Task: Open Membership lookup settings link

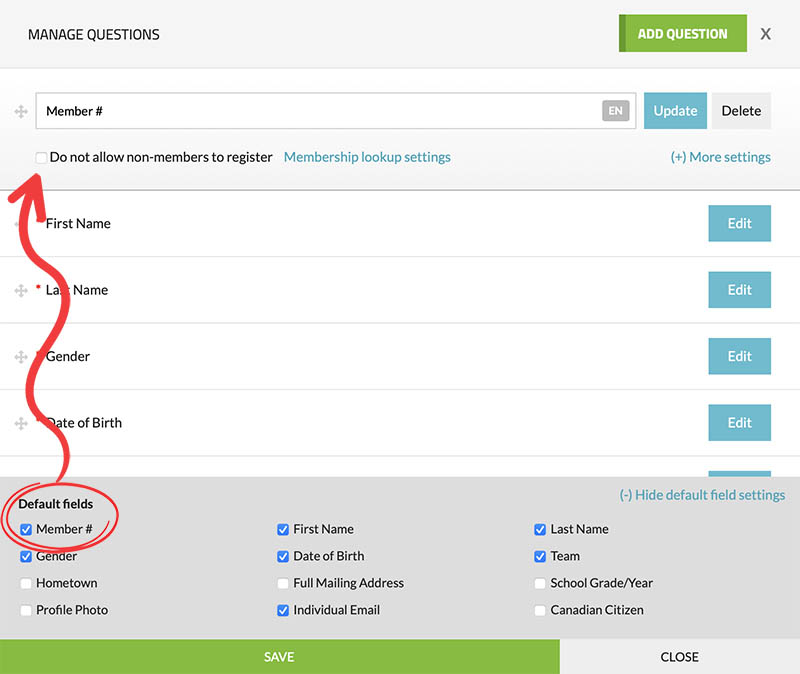Action: [x=367, y=157]
